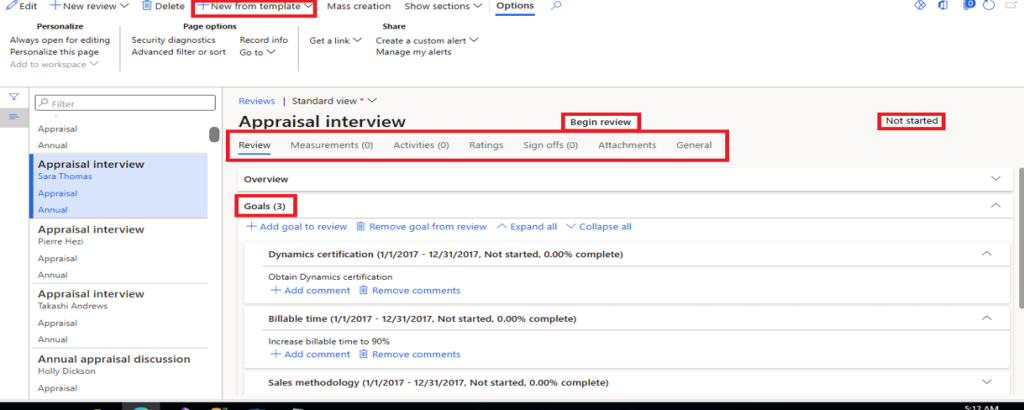Open in Microsoft Office icon
1024x410 pixels.
[x=943, y=6]
